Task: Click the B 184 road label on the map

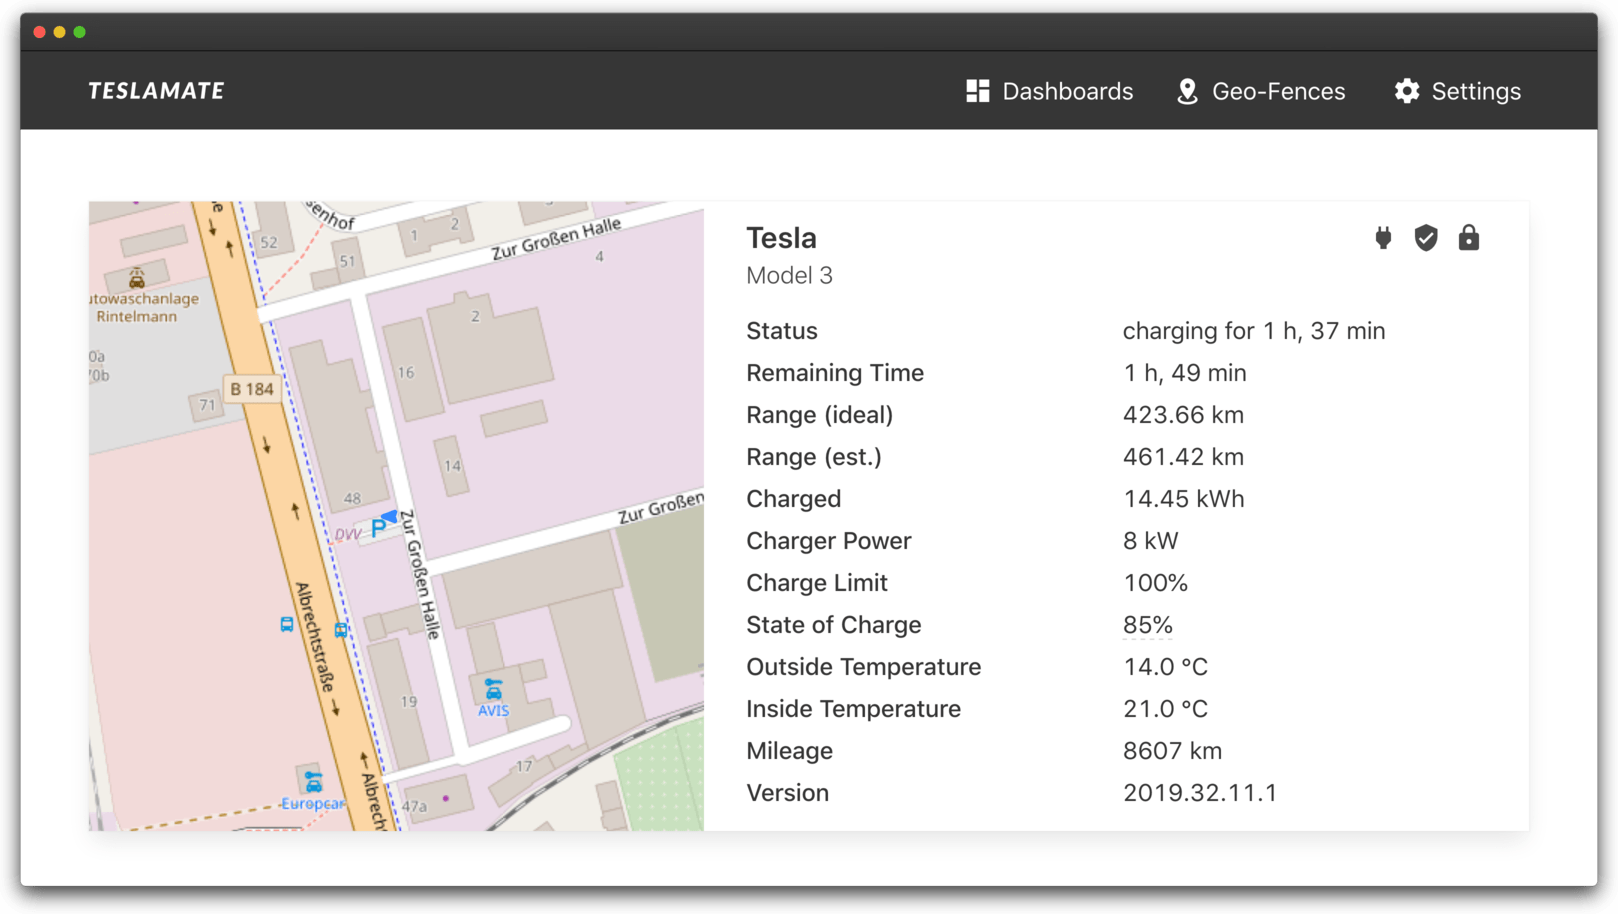Action: (251, 390)
